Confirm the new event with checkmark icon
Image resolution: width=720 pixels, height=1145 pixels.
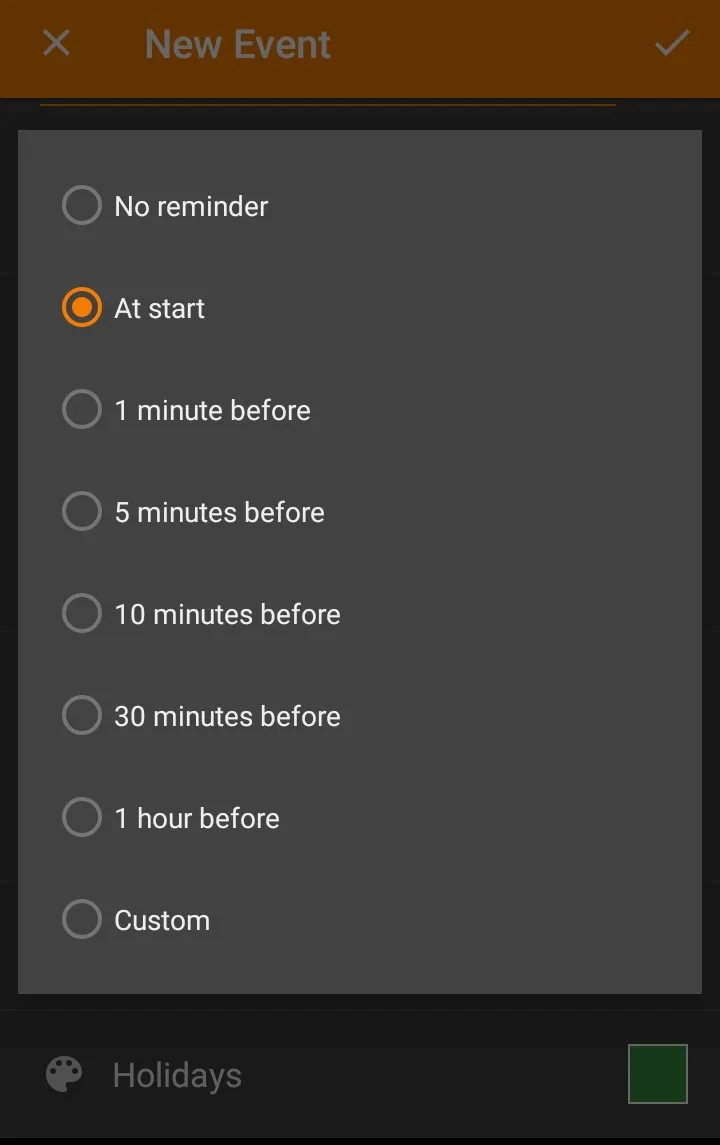672,43
